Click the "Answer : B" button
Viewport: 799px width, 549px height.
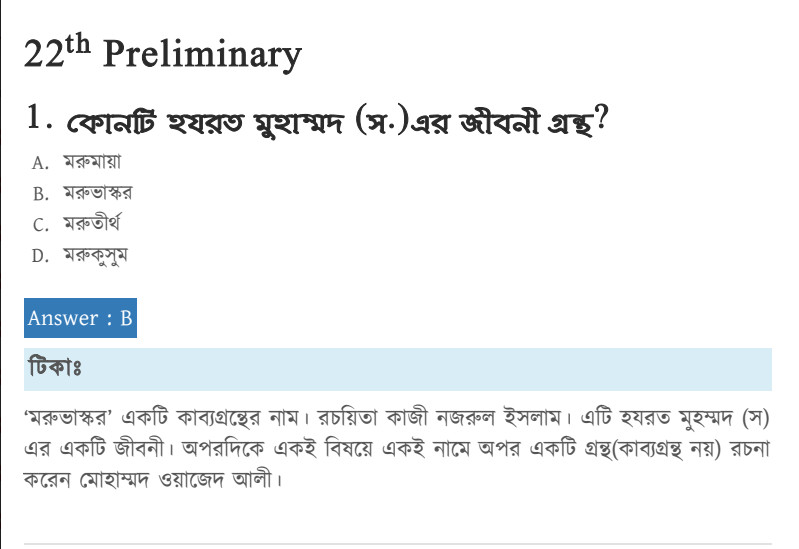[80, 319]
